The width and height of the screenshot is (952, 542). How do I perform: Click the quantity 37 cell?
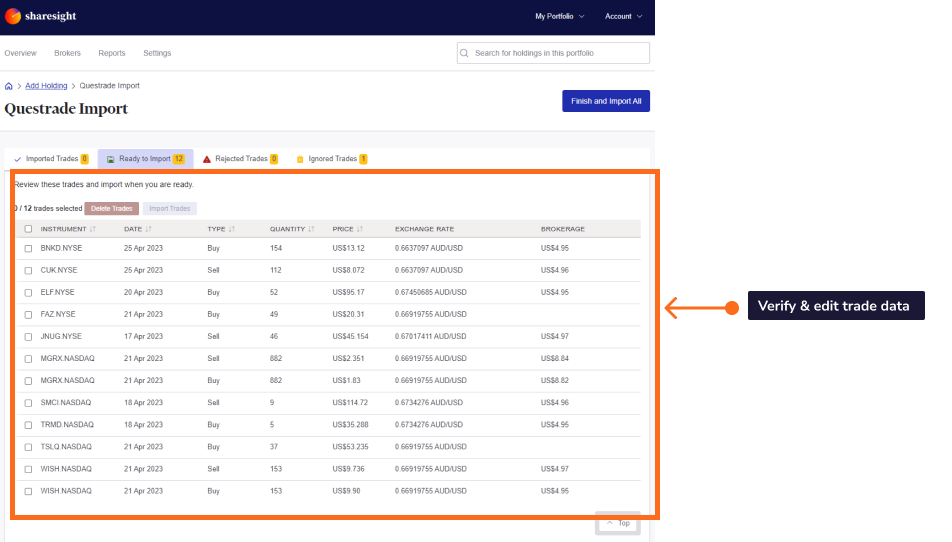(x=274, y=447)
